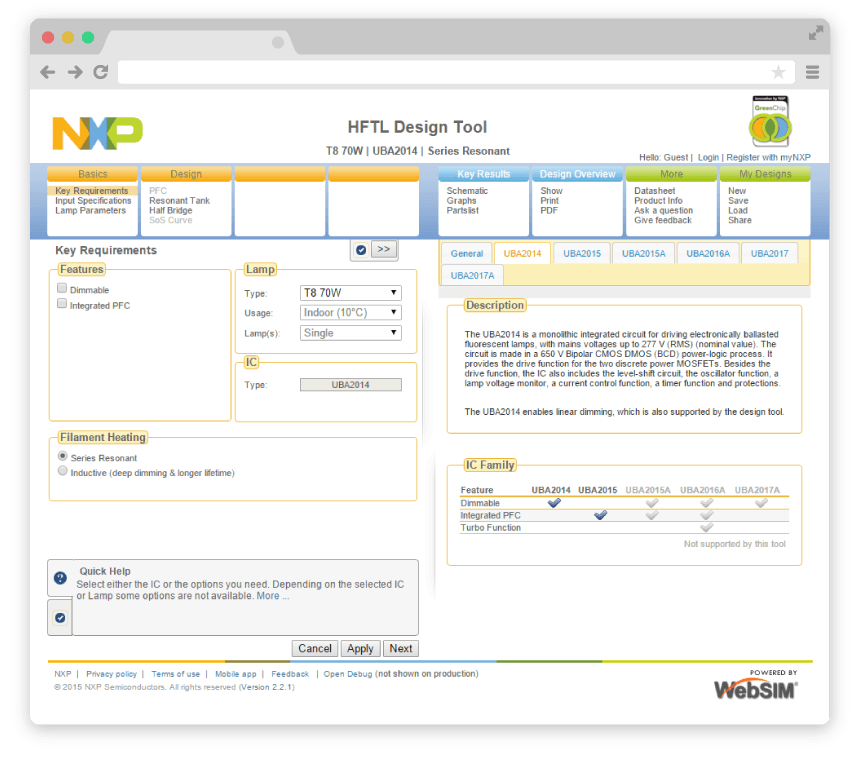This screenshot has width=859, height=765.
Task: Open Resonant Tank in Design menu
Action: pyautogui.click(x=179, y=201)
